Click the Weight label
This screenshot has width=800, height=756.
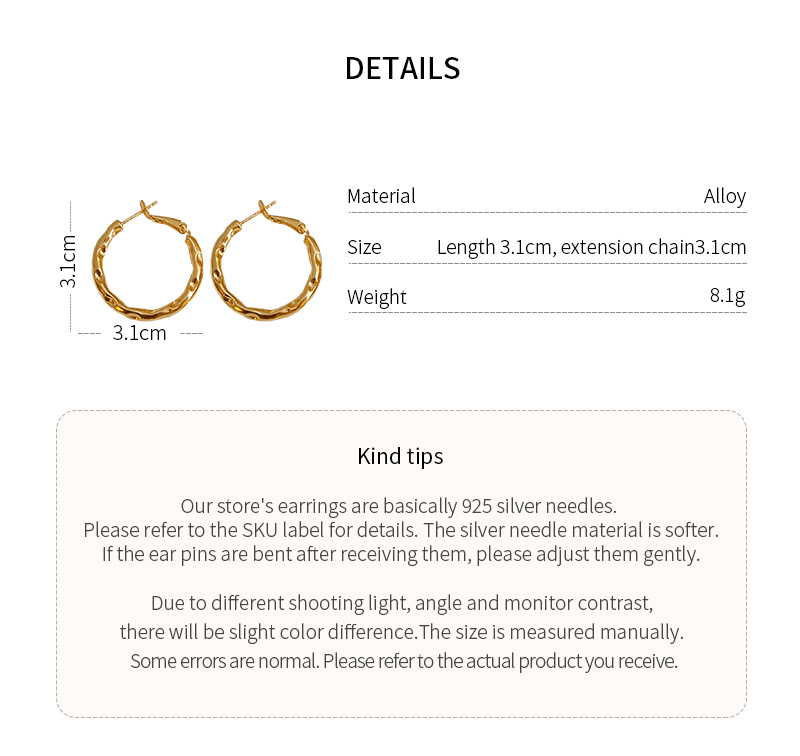click(x=377, y=297)
